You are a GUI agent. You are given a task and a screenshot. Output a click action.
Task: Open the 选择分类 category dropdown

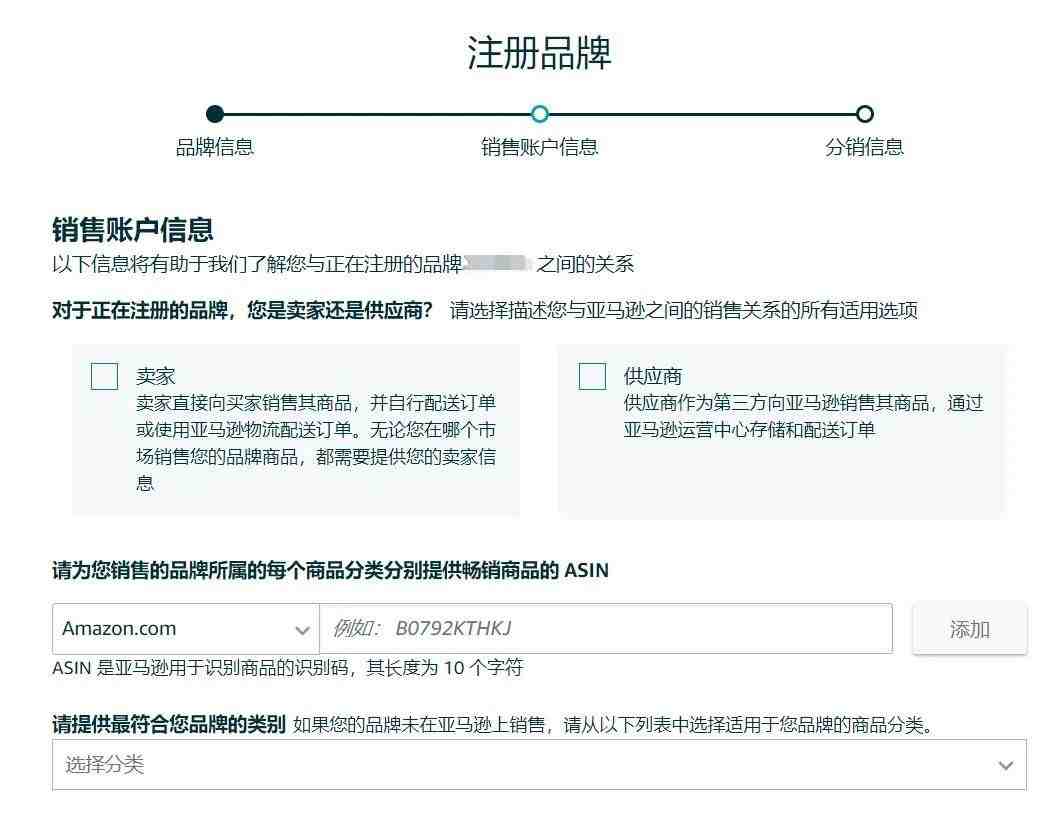(539, 765)
